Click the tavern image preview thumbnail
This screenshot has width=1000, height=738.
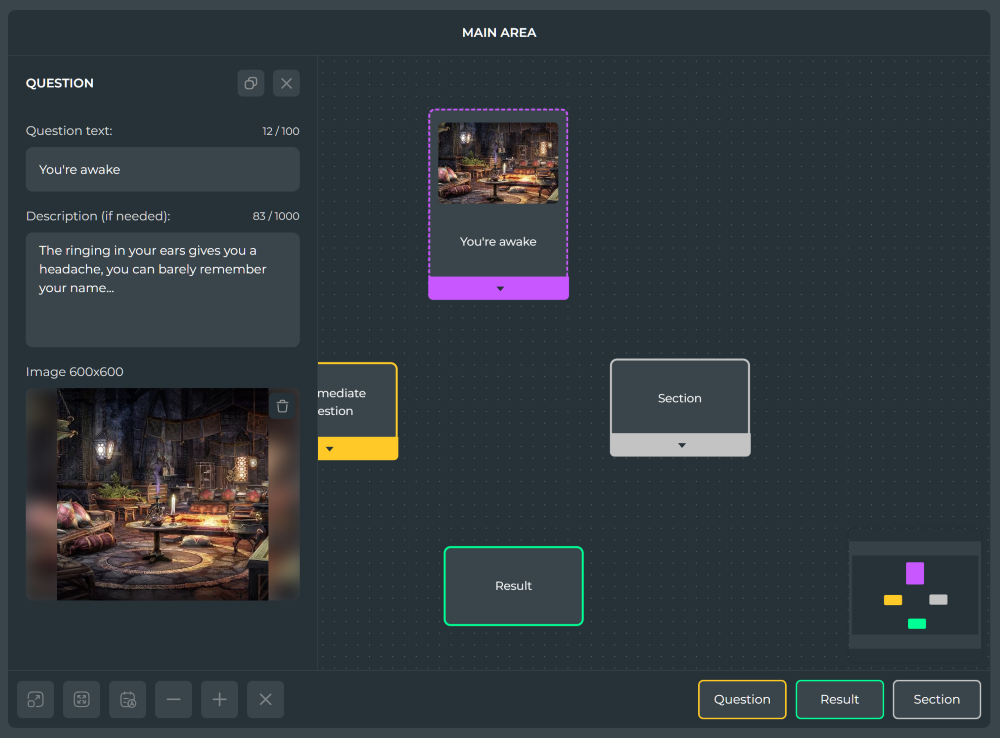click(163, 494)
